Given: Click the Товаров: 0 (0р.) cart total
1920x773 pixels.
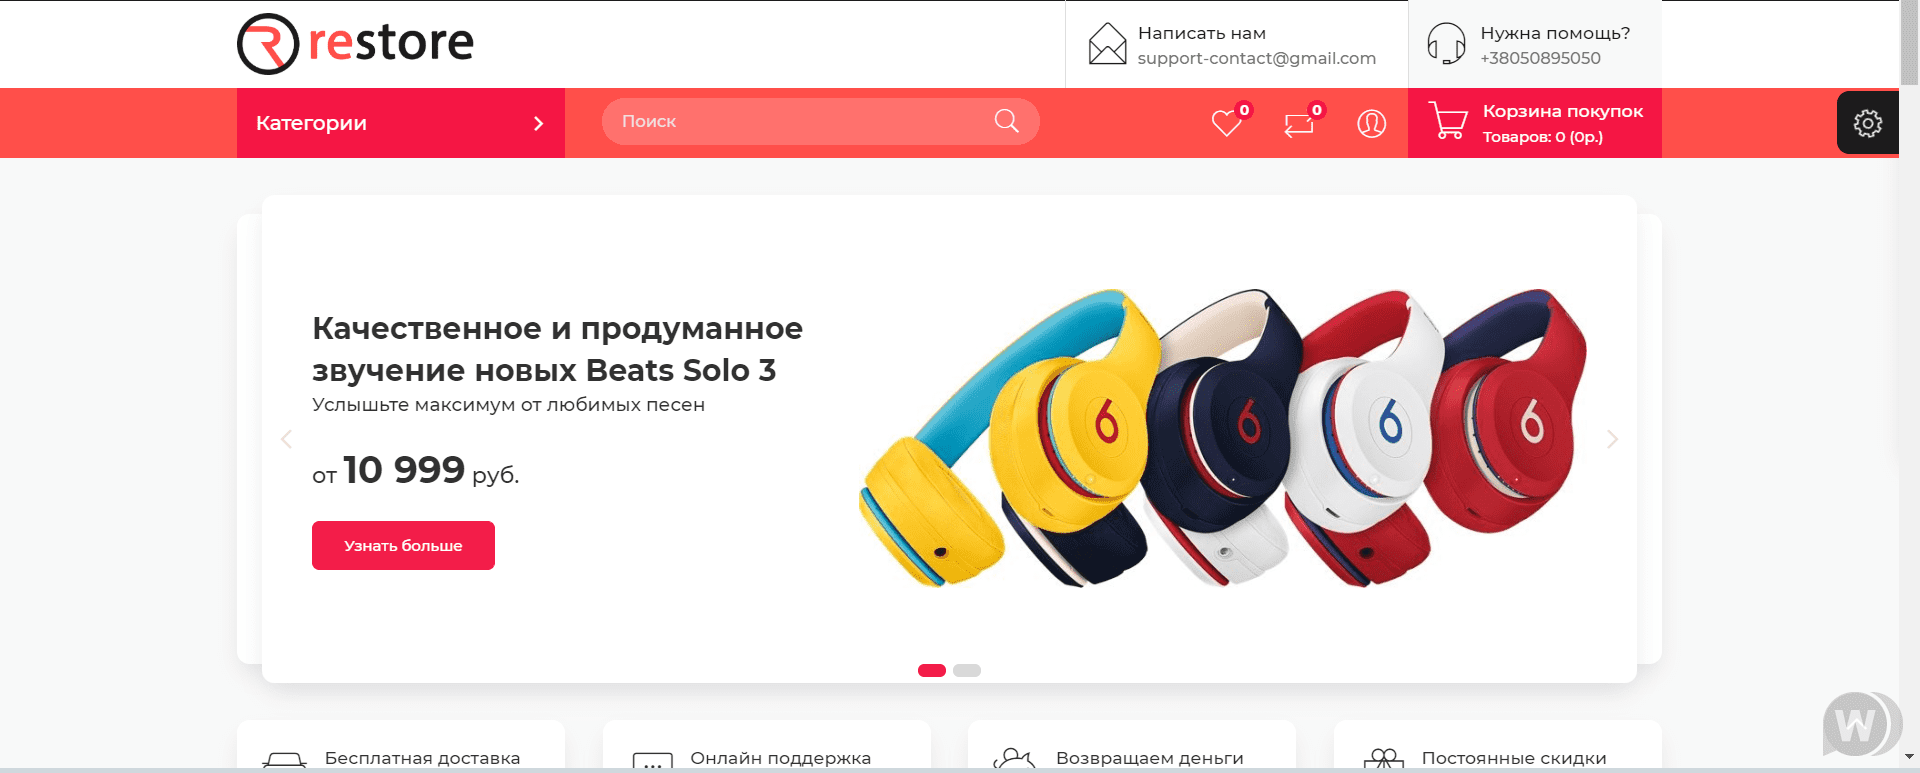Looking at the screenshot, I should tap(1542, 137).
